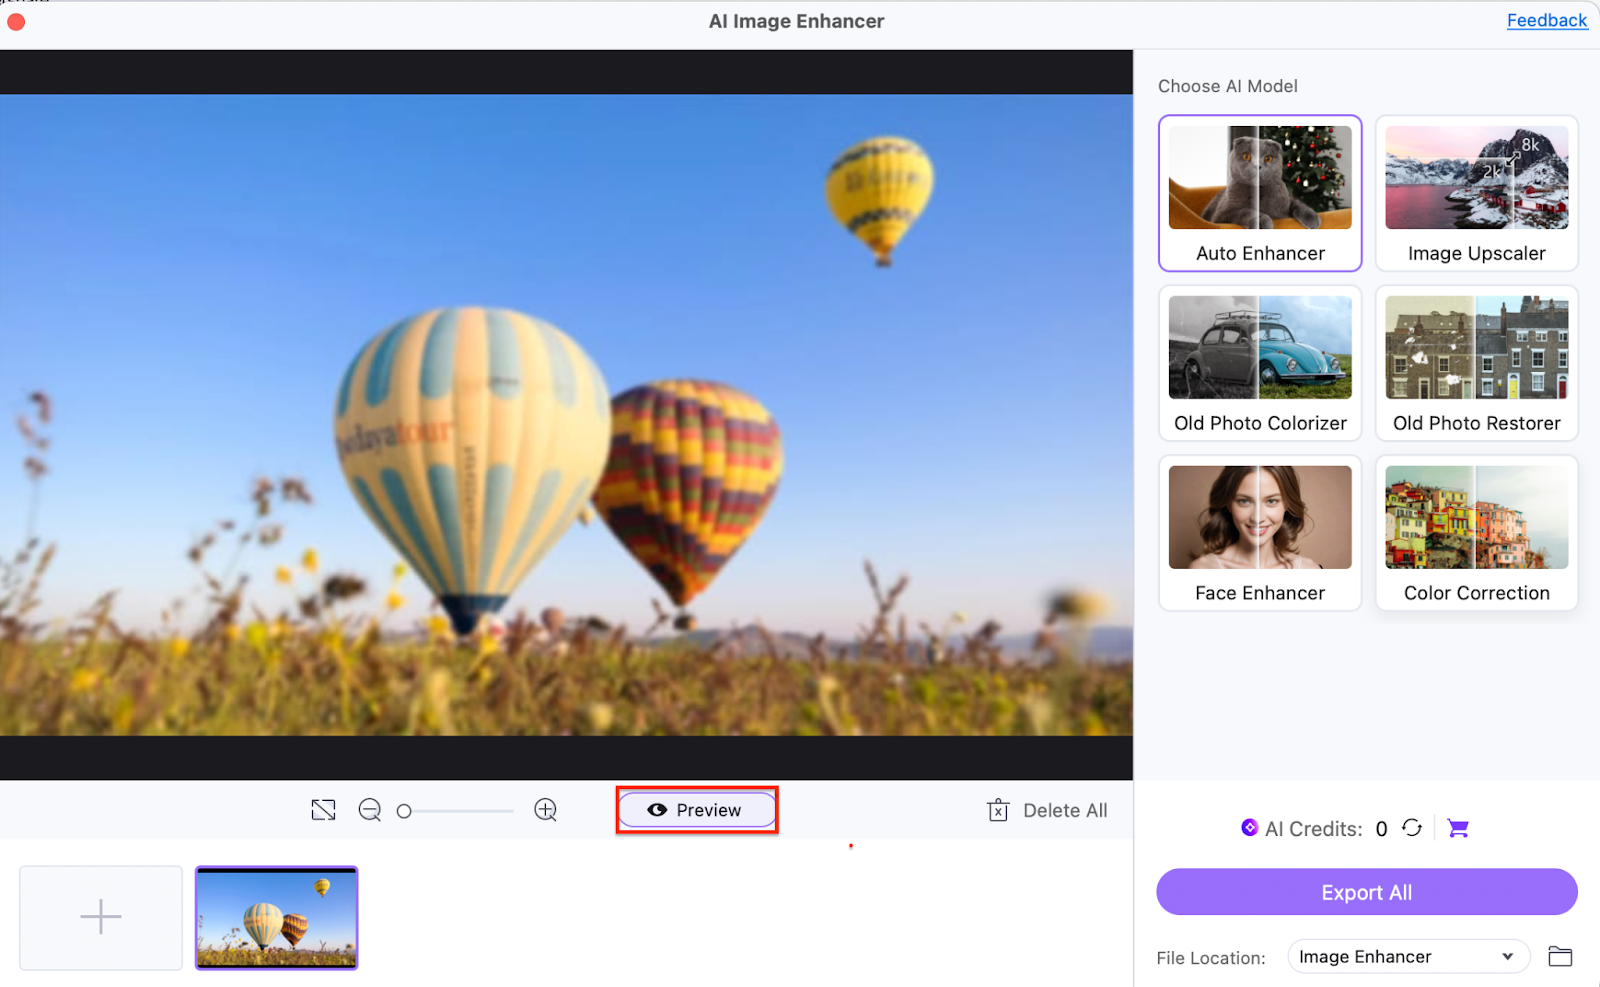Screen dimensions: 1600x987
Task: Open the output folder icon
Action: click(x=1560, y=957)
